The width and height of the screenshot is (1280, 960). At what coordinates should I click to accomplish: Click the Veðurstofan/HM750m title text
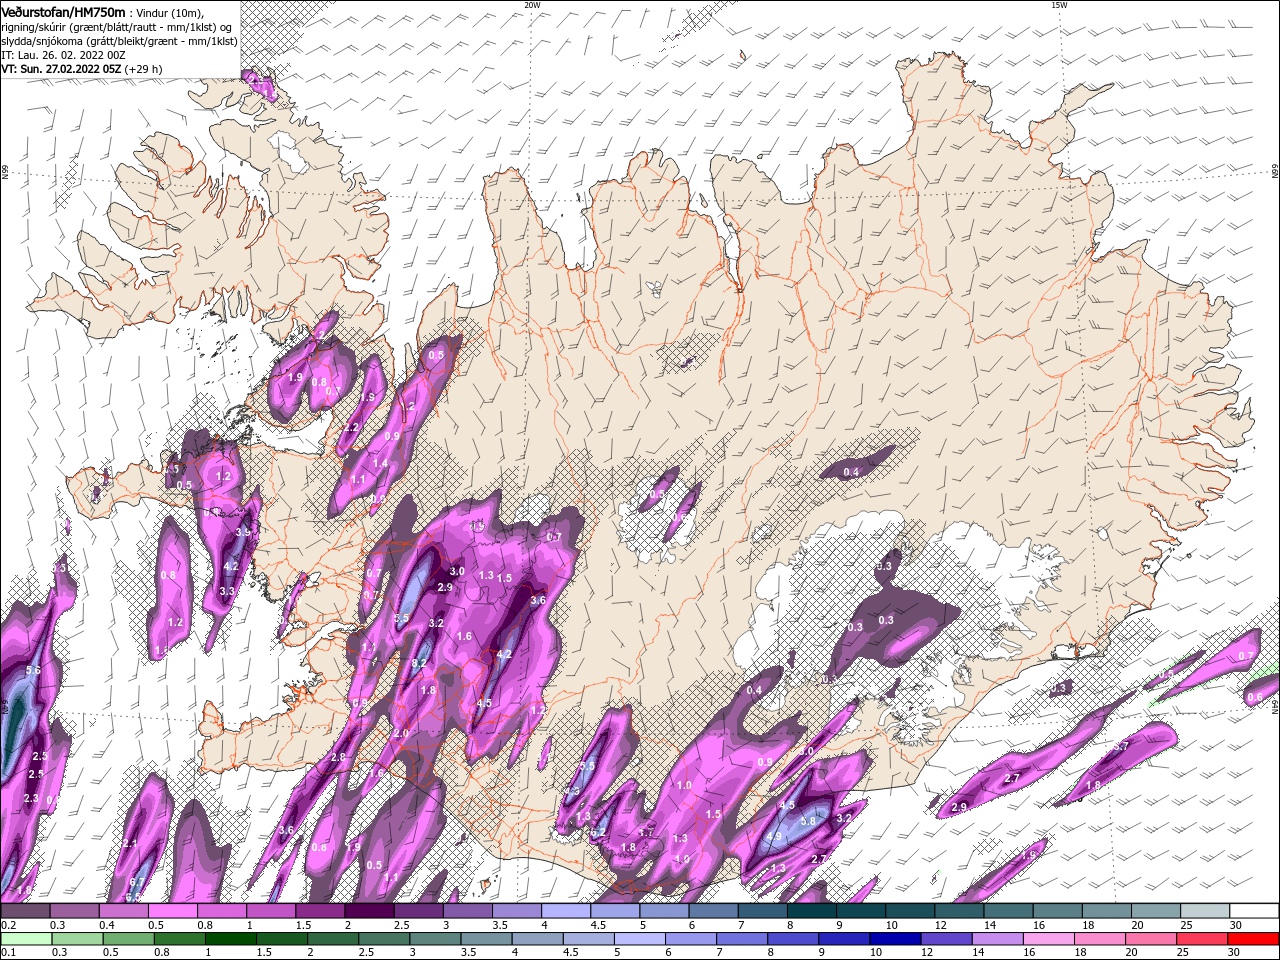[x=64, y=11]
